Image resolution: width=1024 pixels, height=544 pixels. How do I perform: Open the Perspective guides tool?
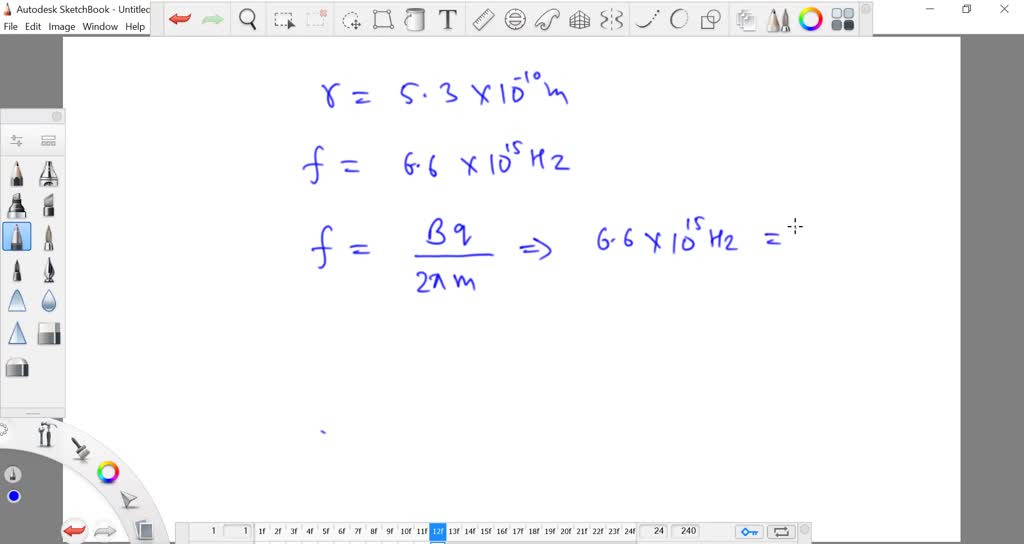tap(579, 20)
